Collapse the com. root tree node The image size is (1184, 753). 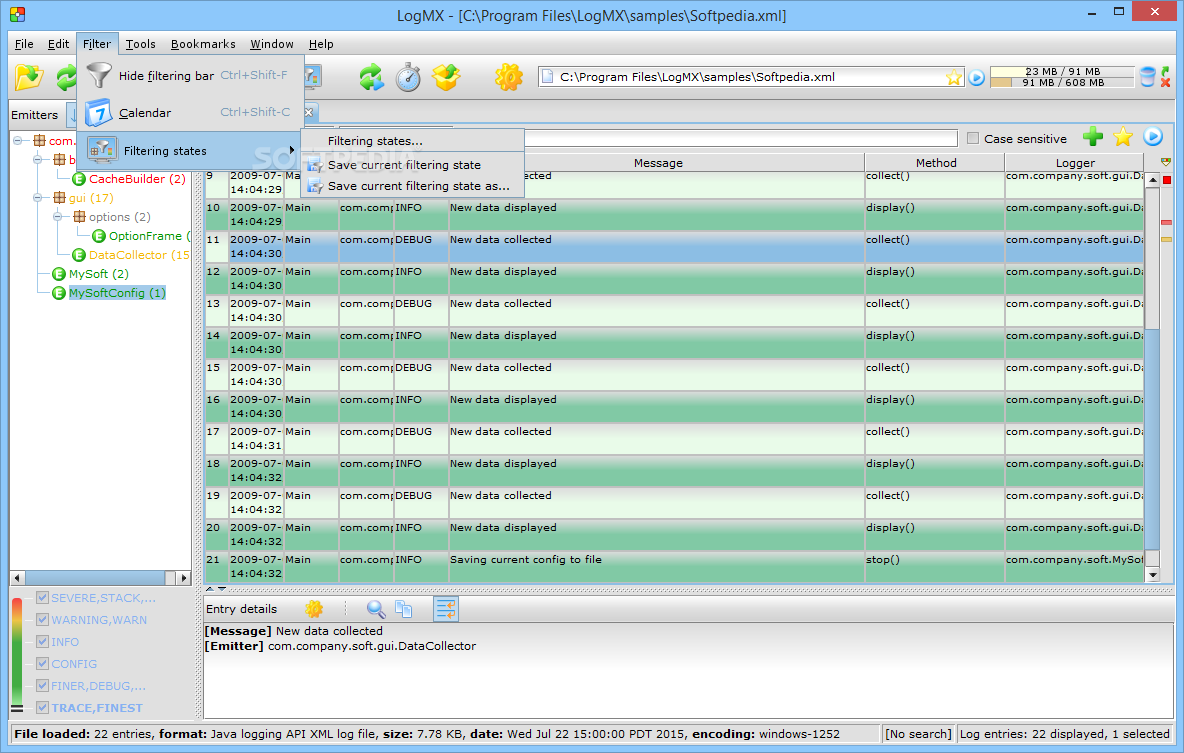point(17,140)
